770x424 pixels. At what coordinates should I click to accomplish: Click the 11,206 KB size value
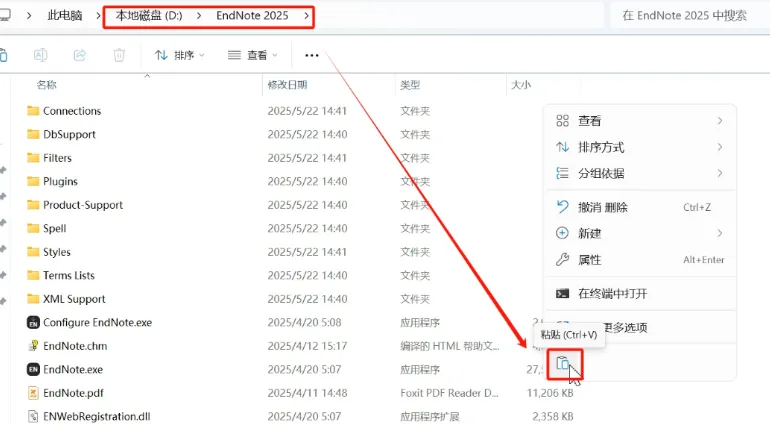550,393
